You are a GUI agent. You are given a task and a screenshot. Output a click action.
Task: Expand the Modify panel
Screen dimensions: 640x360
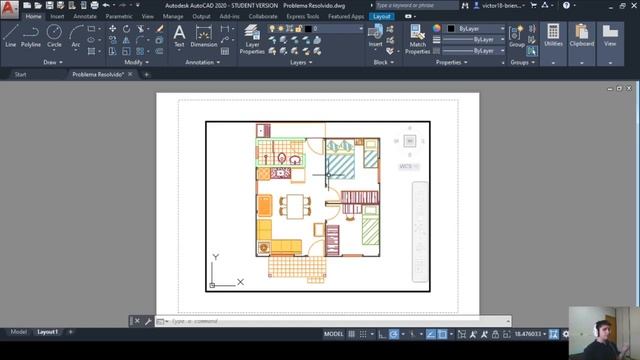point(137,62)
